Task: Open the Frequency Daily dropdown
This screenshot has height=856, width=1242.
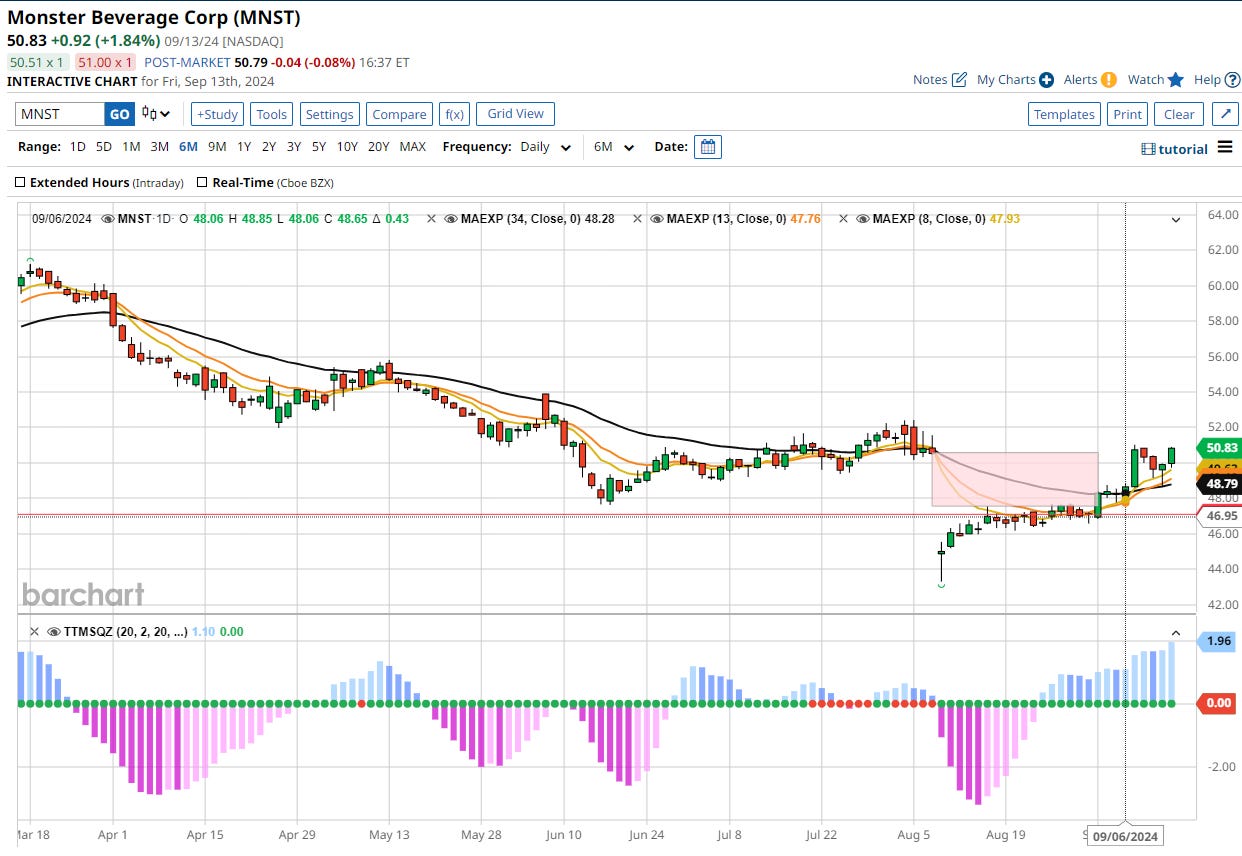Action: click(545, 147)
